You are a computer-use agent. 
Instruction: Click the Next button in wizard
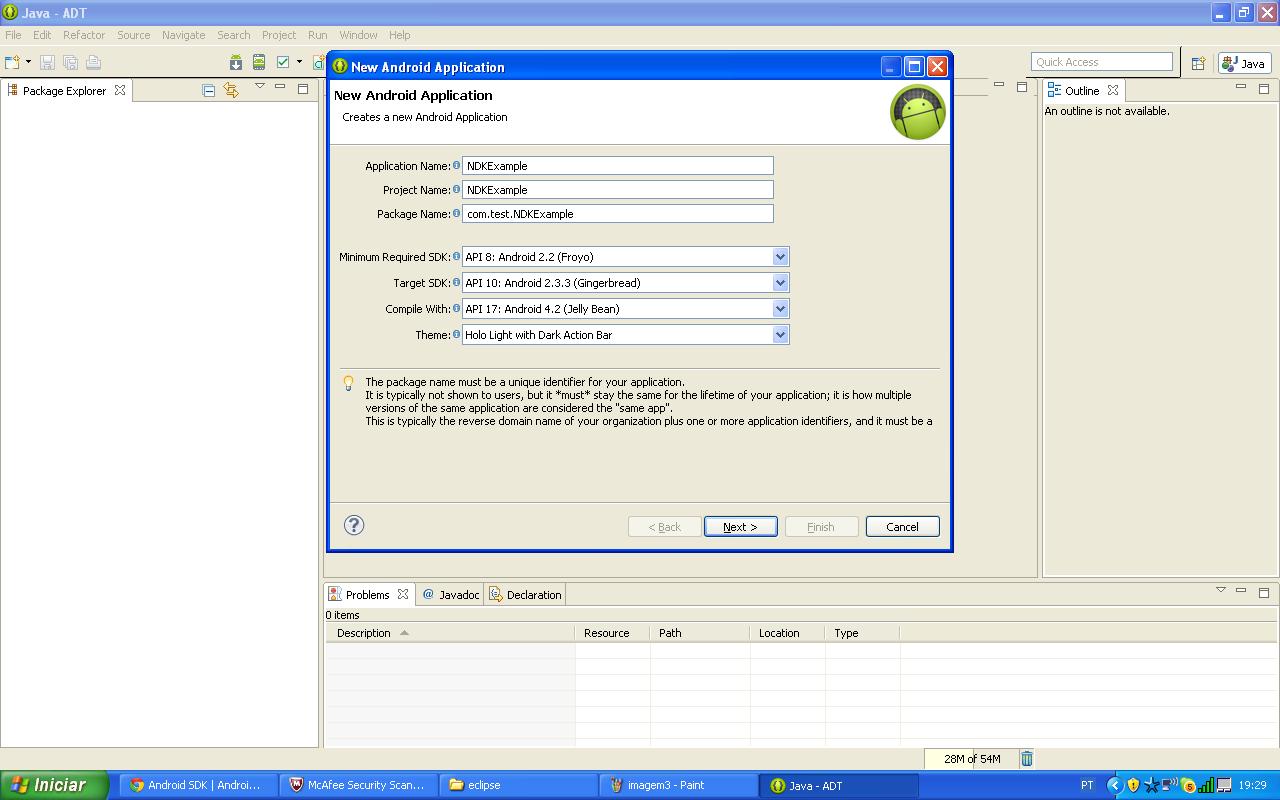coord(740,527)
